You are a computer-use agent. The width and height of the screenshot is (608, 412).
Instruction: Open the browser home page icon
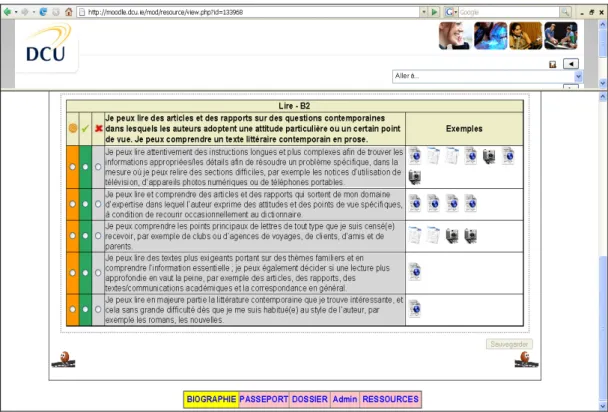click(x=69, y=12)
